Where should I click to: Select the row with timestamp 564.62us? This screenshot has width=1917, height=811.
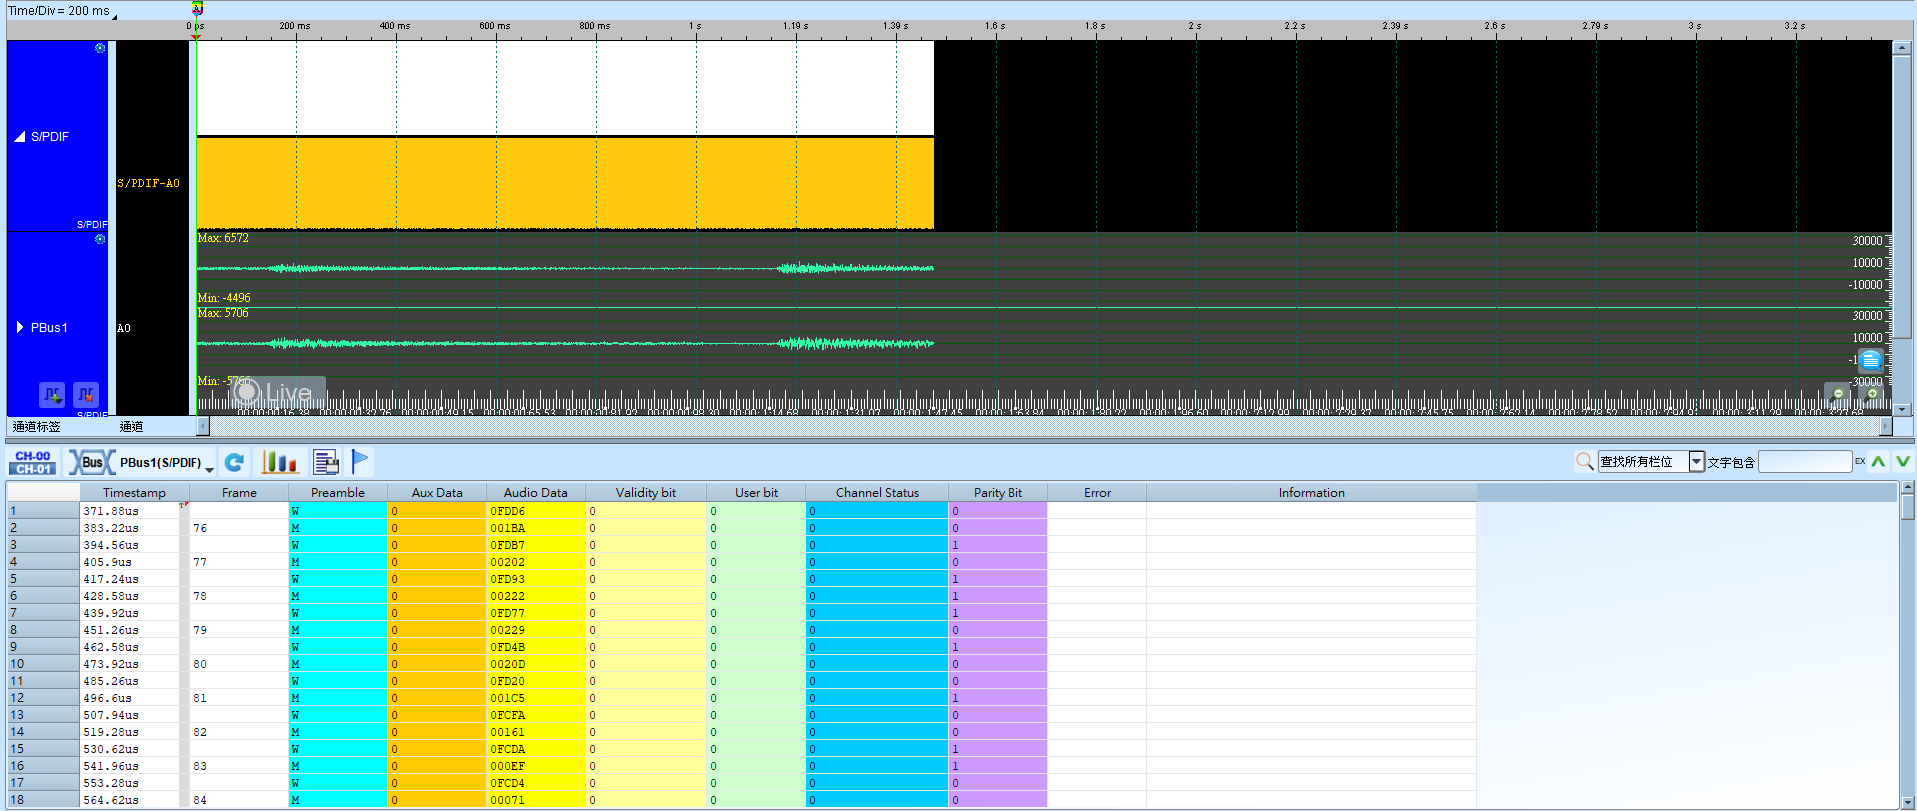coord(741,800)
